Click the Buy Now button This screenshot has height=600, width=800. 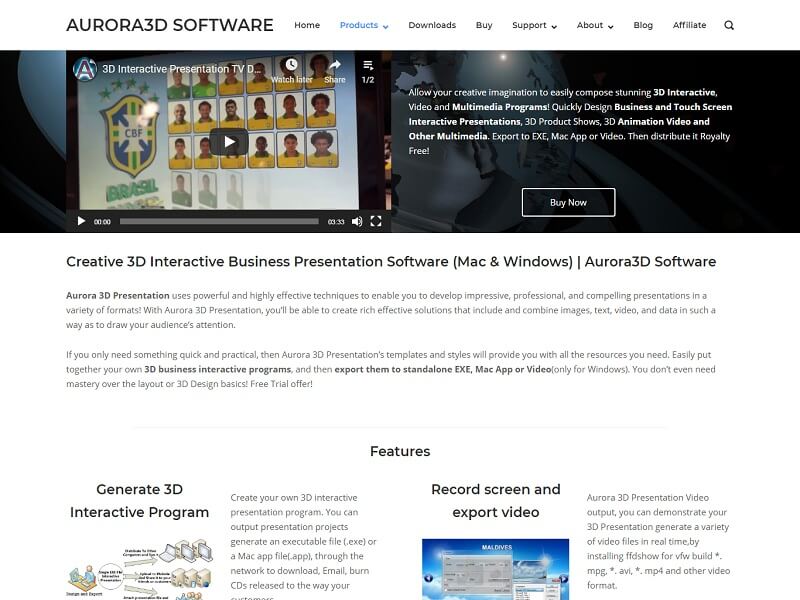click(568, 203)
